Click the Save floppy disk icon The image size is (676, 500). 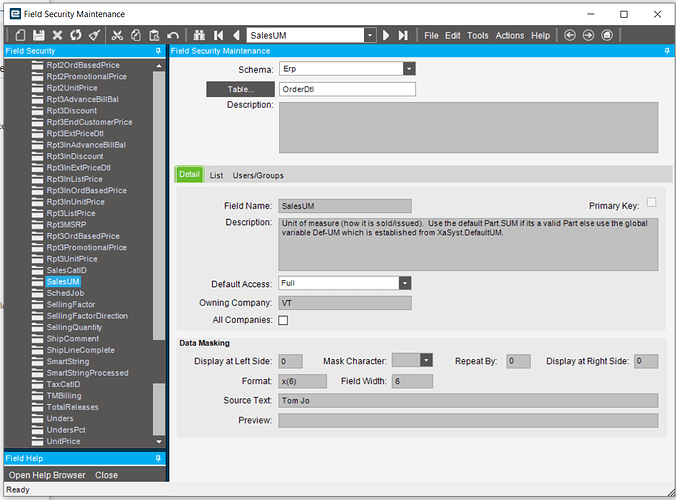[39, 35]
